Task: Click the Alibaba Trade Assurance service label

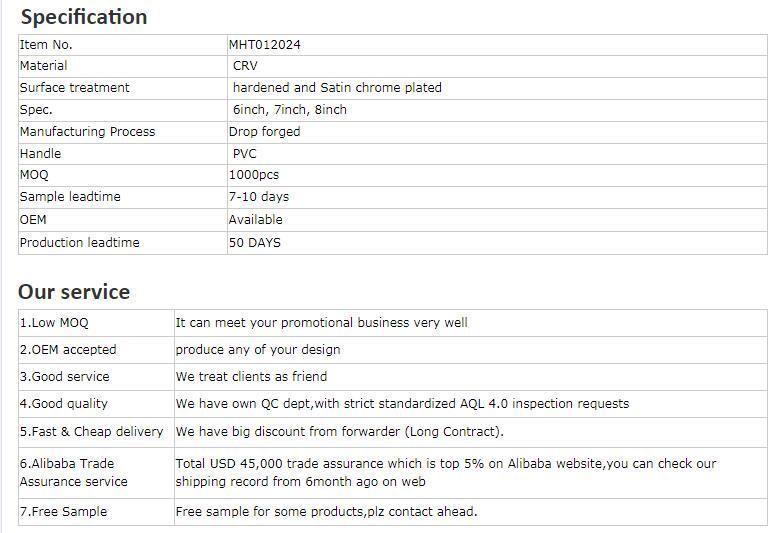Action: [x=74, y=473]
